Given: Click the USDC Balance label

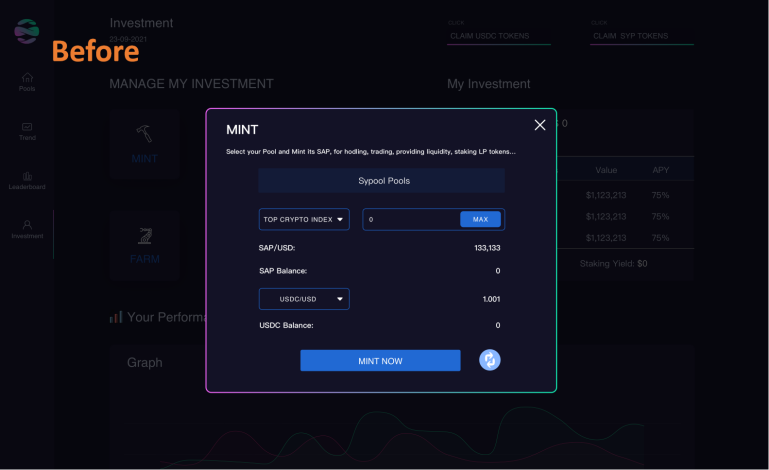Looking at the screenshot, I should tap(286, 325).
